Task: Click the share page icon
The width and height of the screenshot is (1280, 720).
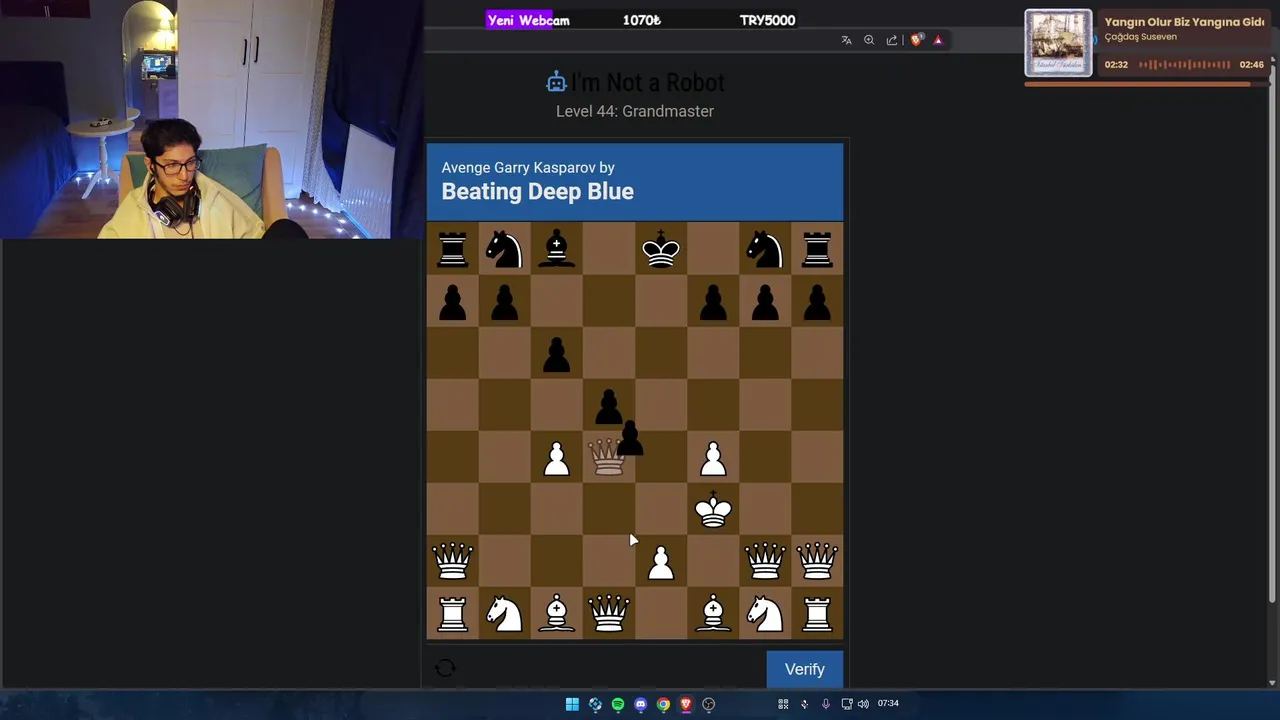Action: 892,40
